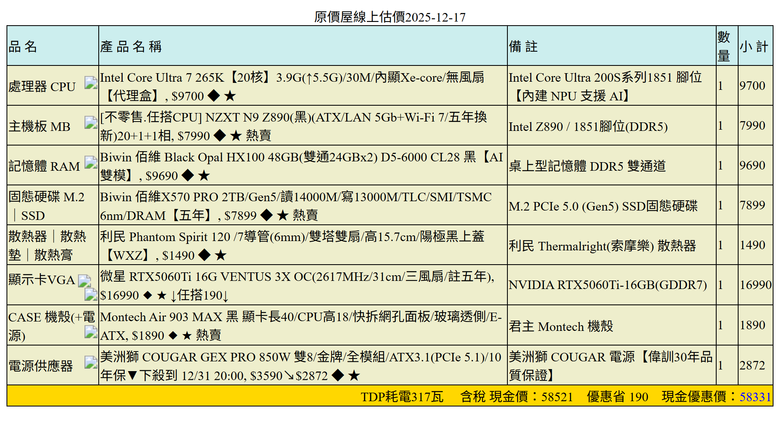Screen dimensions: 780x439
Task: Click the M.2 PCIe 5.0 (Gen5) SSD note
Action: pyautogui.click(x=603, y=206)
